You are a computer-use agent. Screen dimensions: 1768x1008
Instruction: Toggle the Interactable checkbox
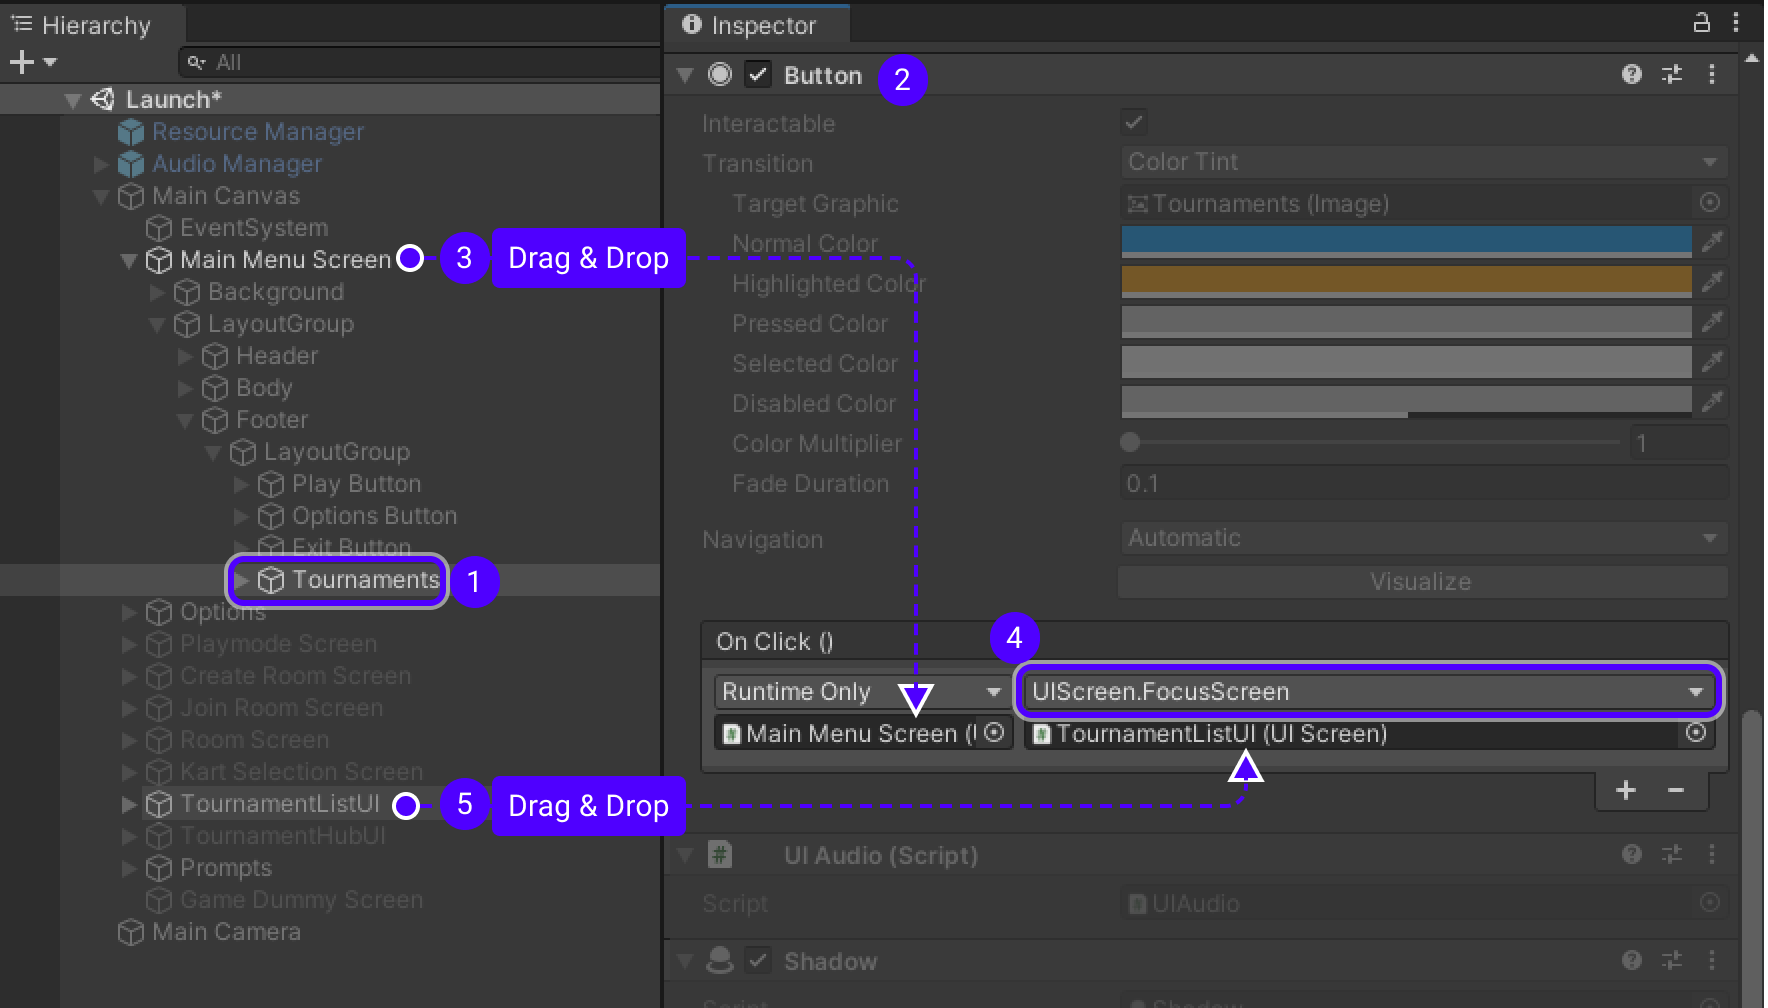click(1134, 123)
